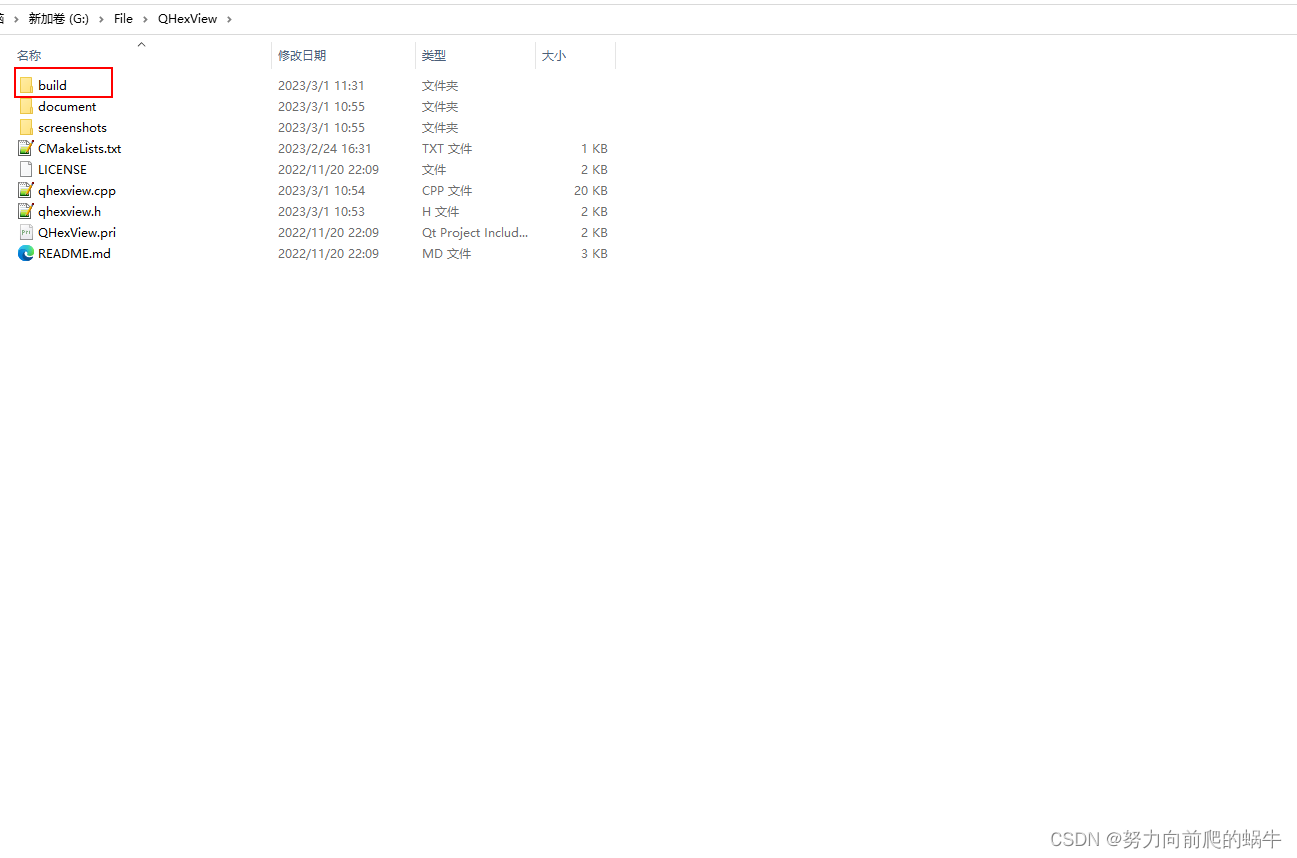The image size is (1297, 858).
Task: Sort by 修改日期 column header
Action: click(302, 55)
